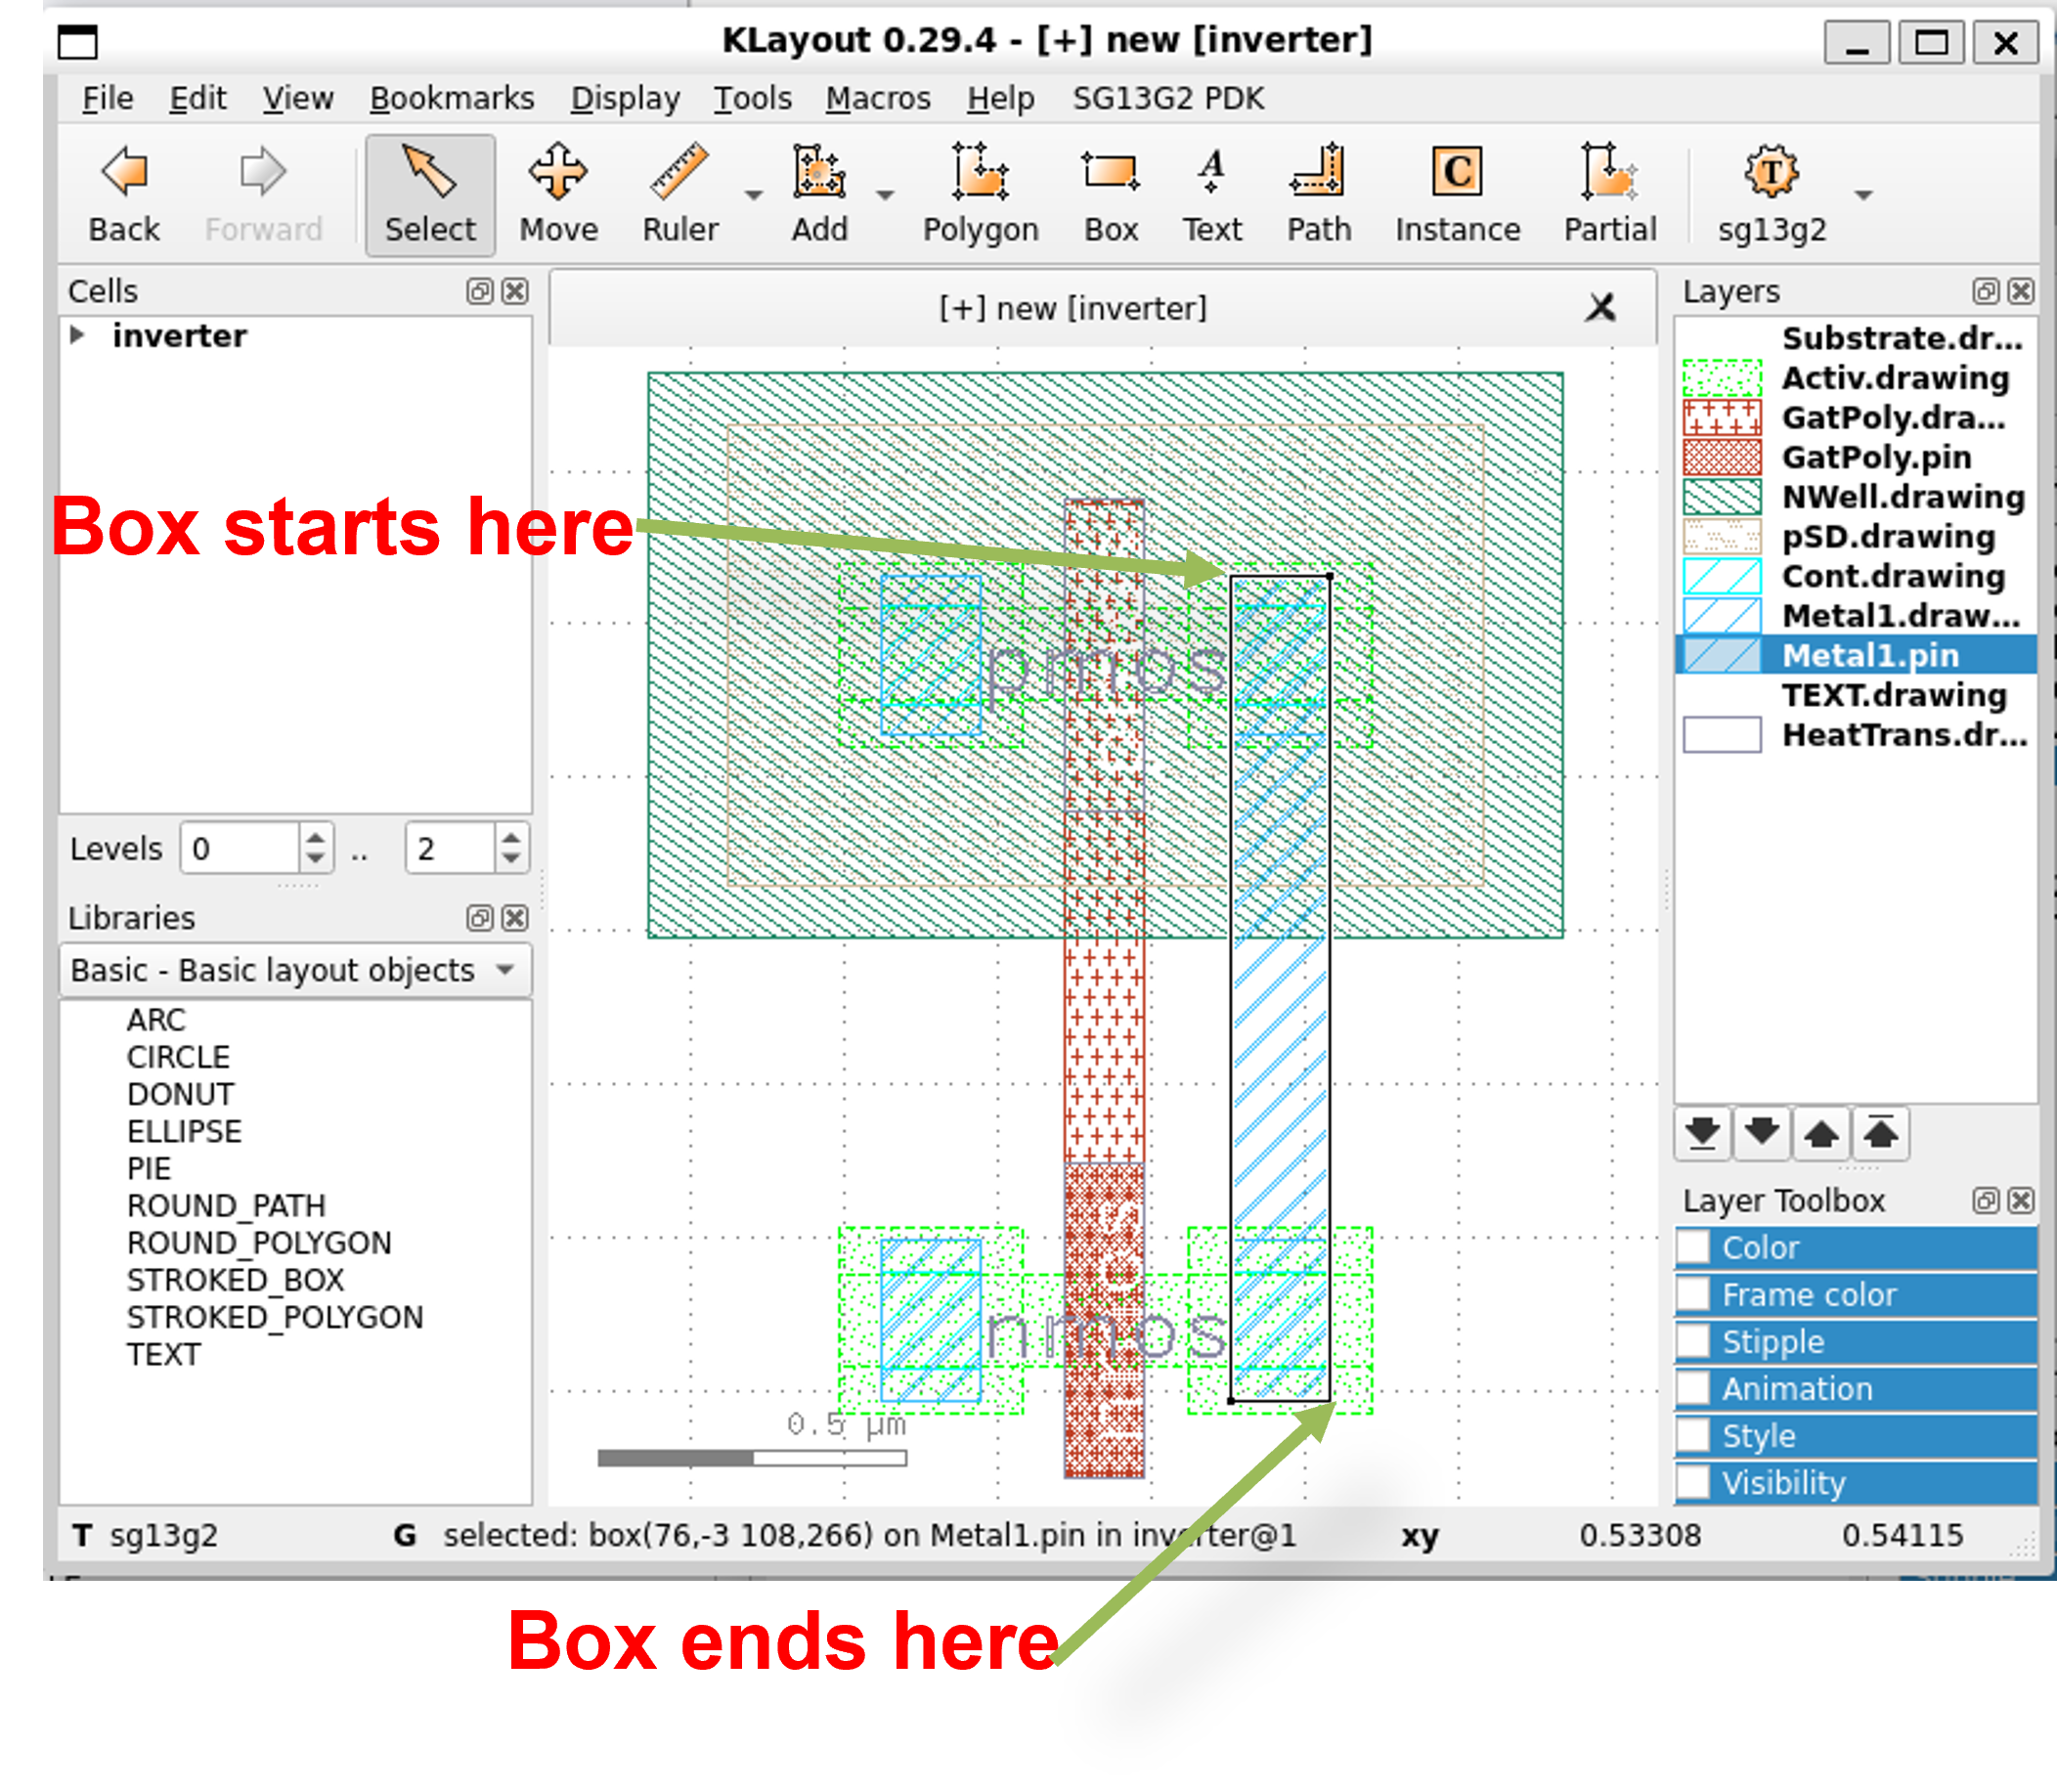Move selected layer to bottom
The height and width of the screenshot is (1792, 2057).
[x=1702, y=1134]
